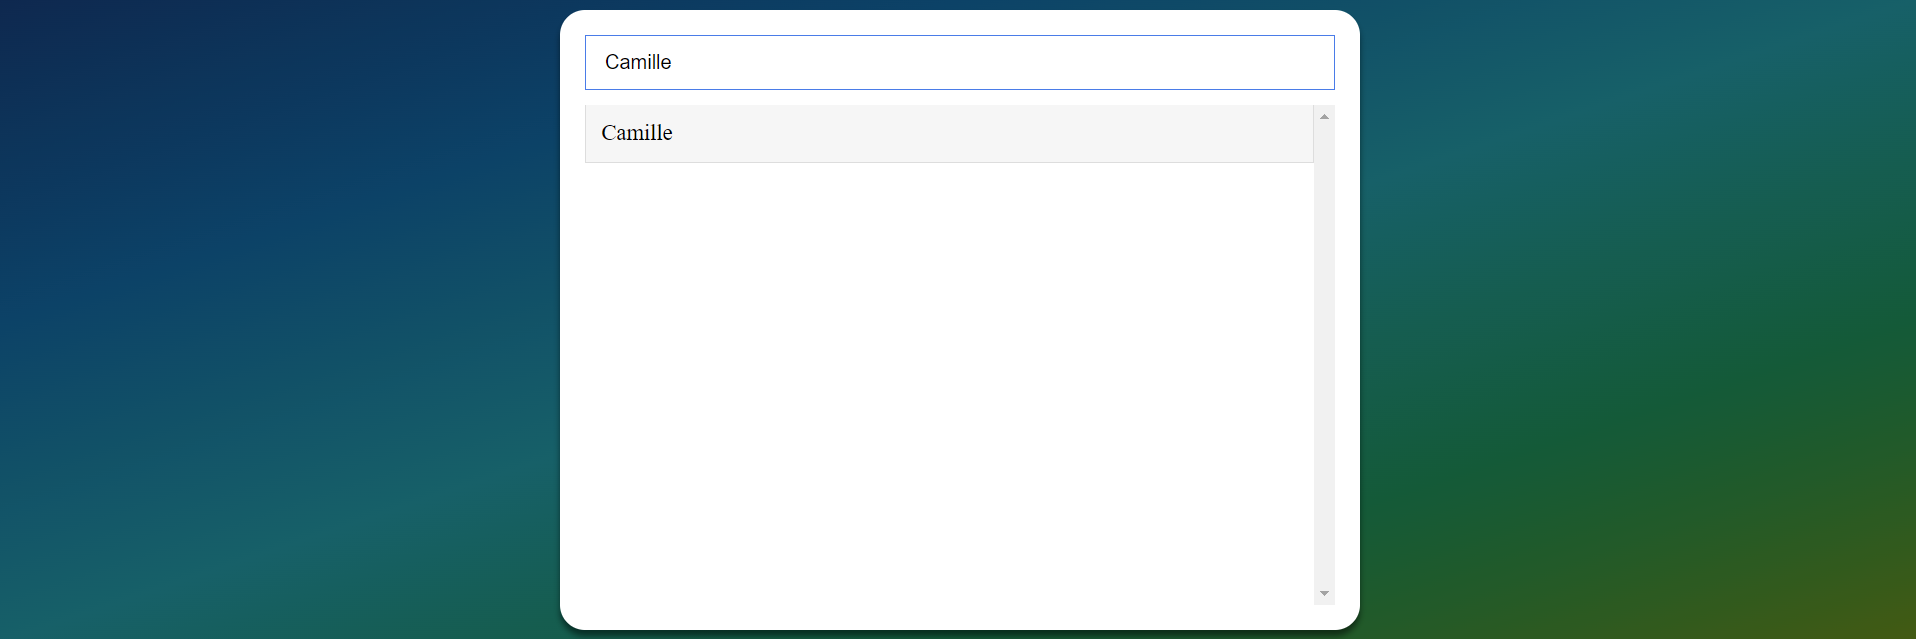The image size is (1916, 639).
Task: Select the Camille suggestion in the list
Action: point(949,133)
